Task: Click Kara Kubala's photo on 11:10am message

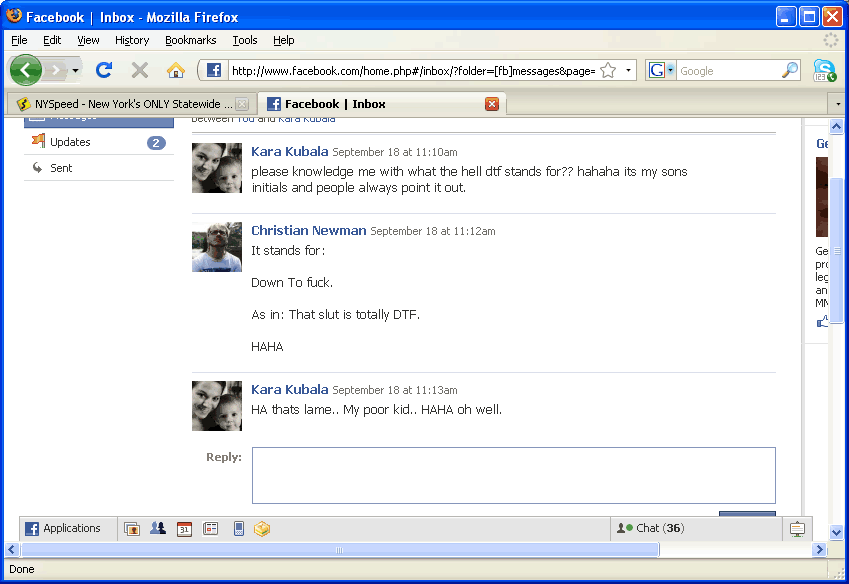Action: tap(217, 168)
